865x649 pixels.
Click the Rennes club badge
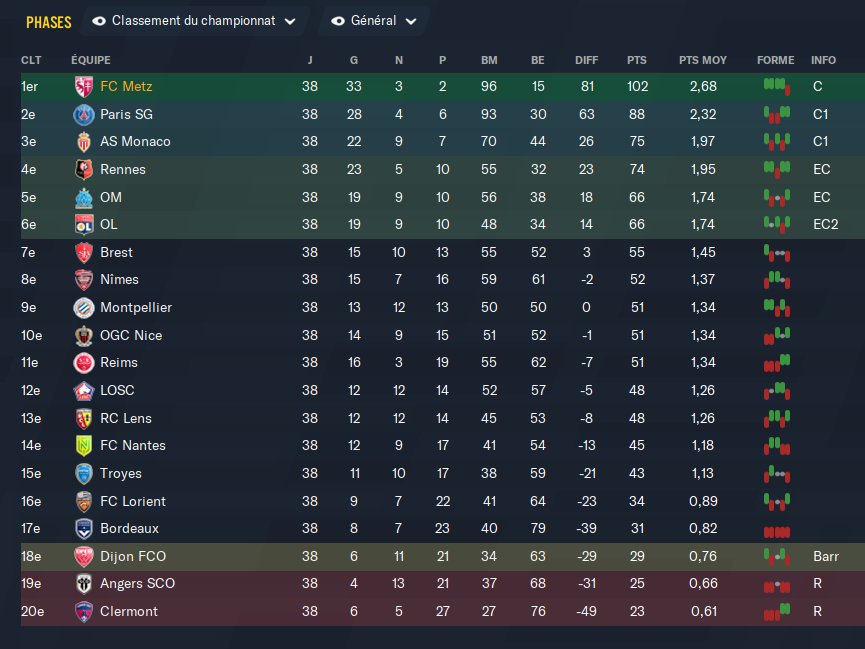point(83,170)
